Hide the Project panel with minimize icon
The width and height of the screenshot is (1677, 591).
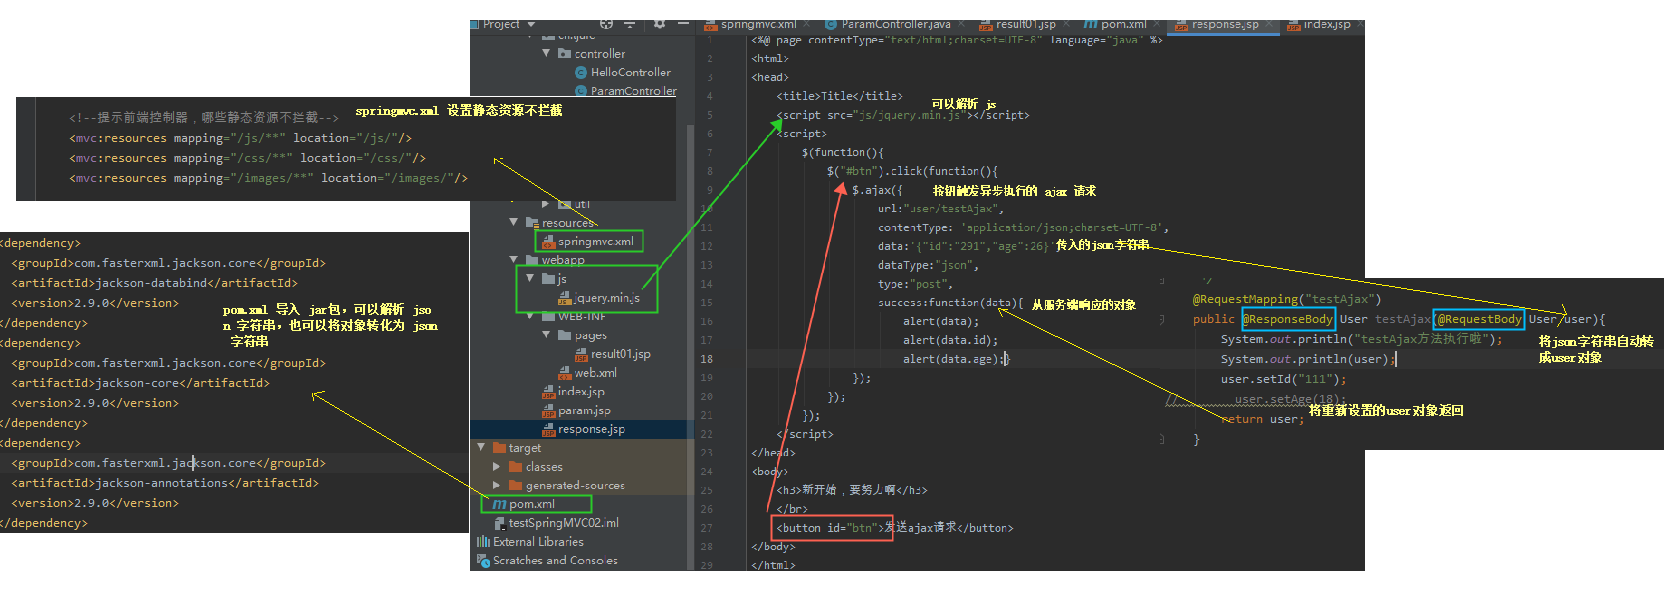pos(683,24)
